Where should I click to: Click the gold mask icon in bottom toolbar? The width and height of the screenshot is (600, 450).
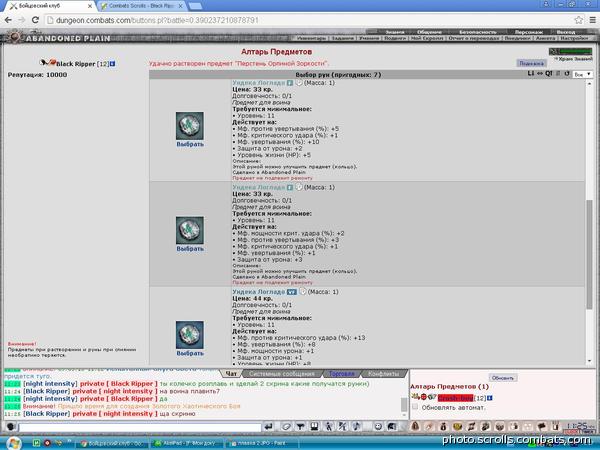point(457,426)
